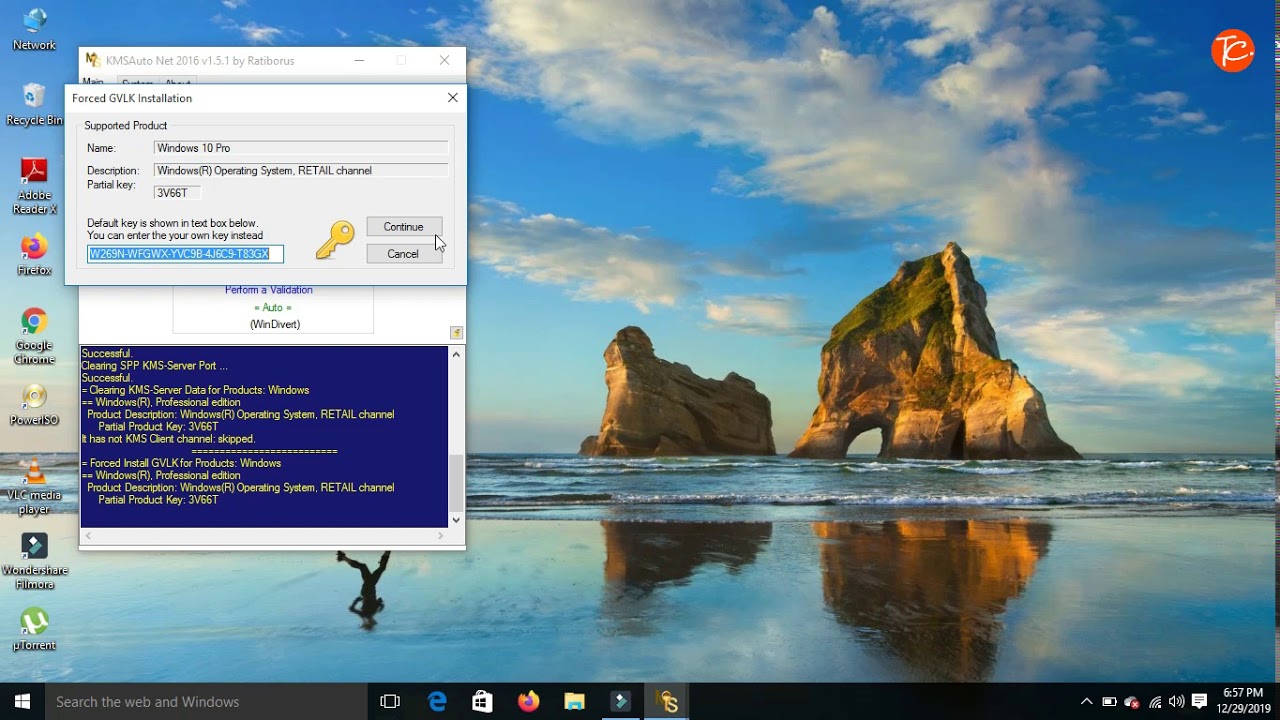Open Google Chrome desktop shortcut

pyautogui.click(x=34, y=336)
